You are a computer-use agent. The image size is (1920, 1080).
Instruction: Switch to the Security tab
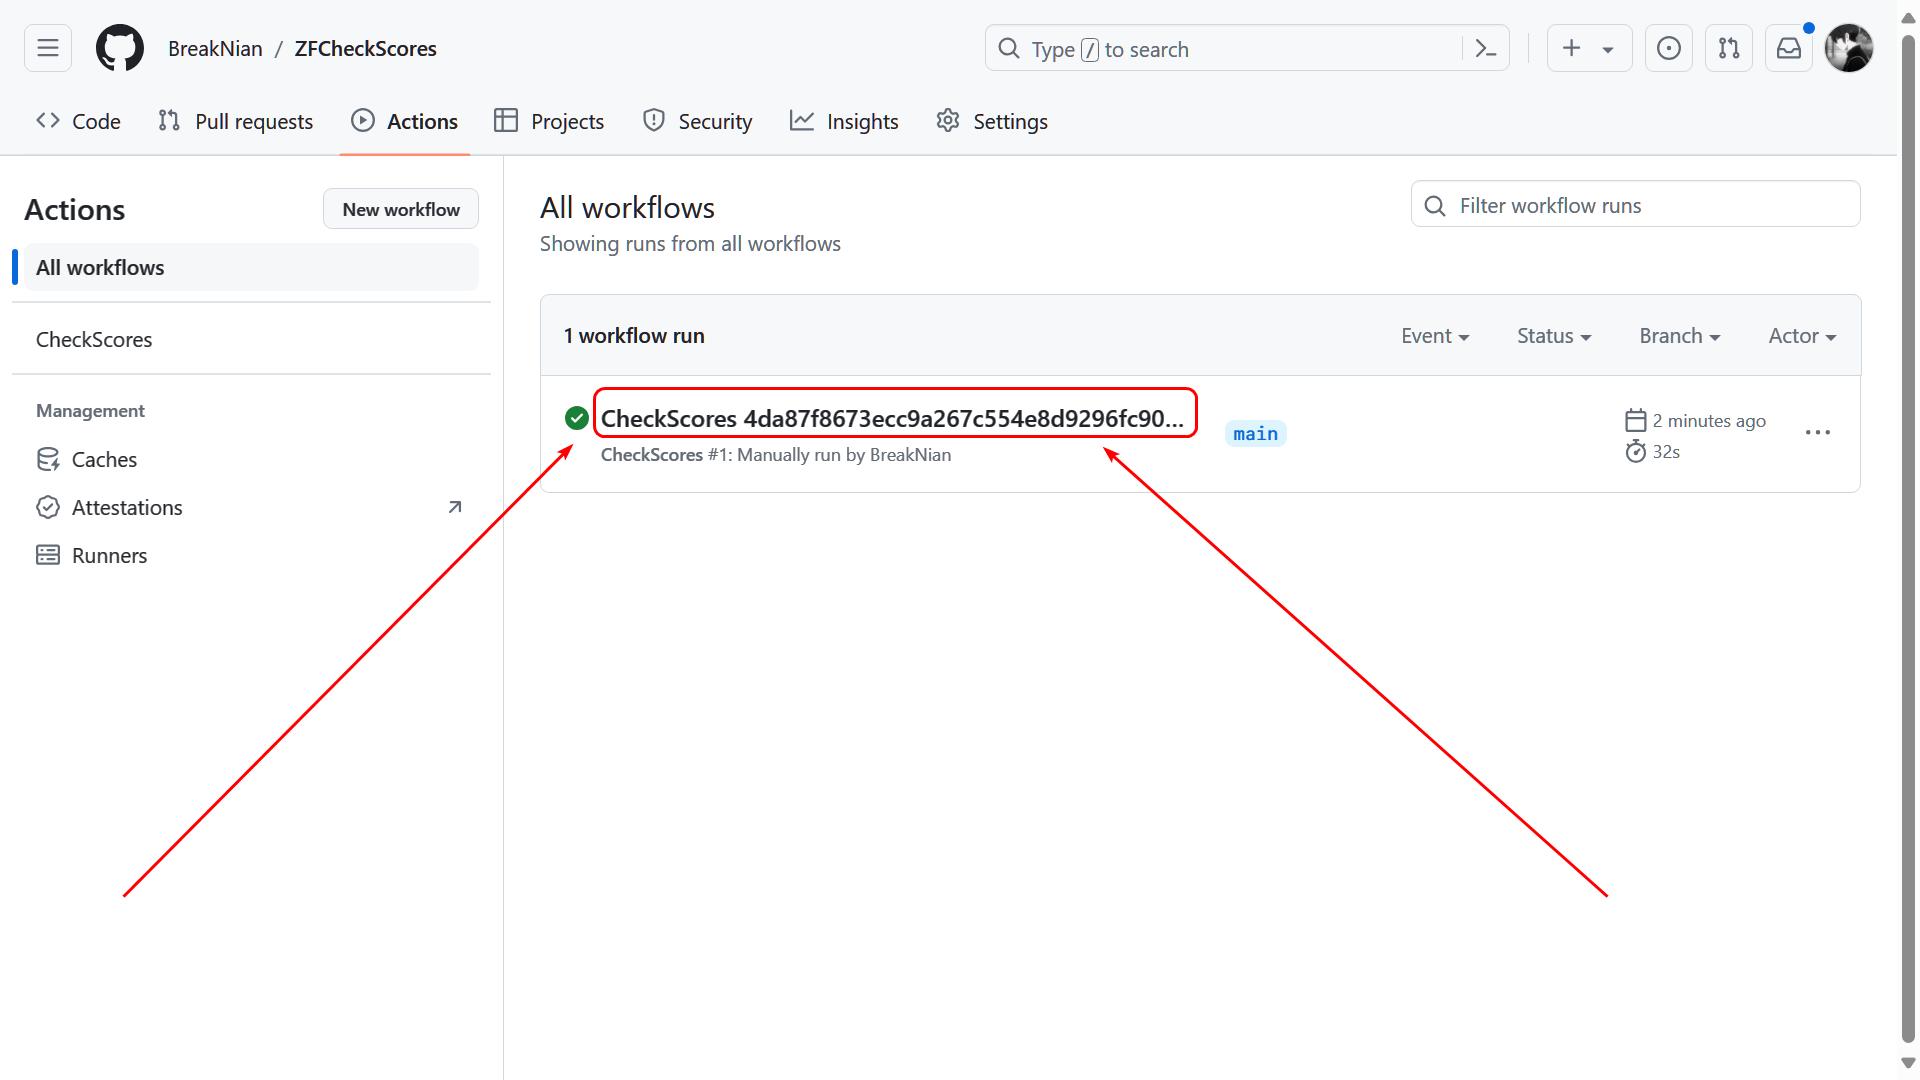(697, 122)
